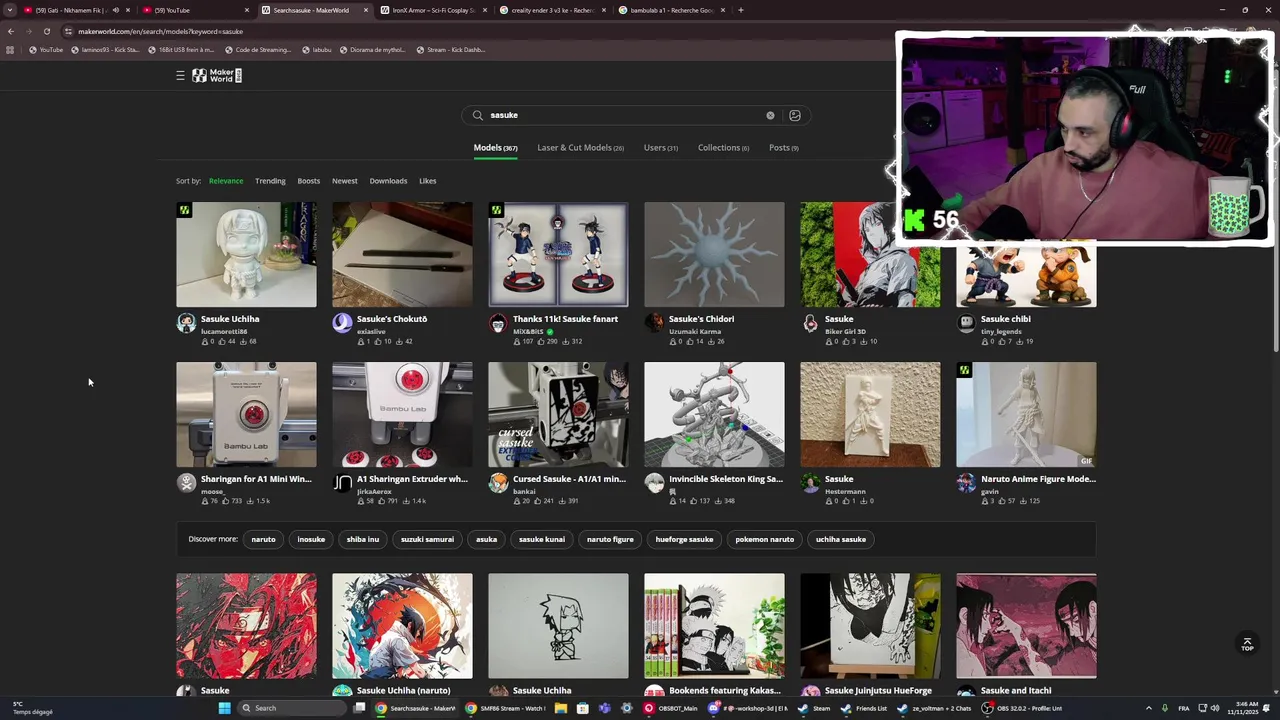Select the naruto discover tag
1280x720 pixels.
pyautogui.click(x=263, y=539)
